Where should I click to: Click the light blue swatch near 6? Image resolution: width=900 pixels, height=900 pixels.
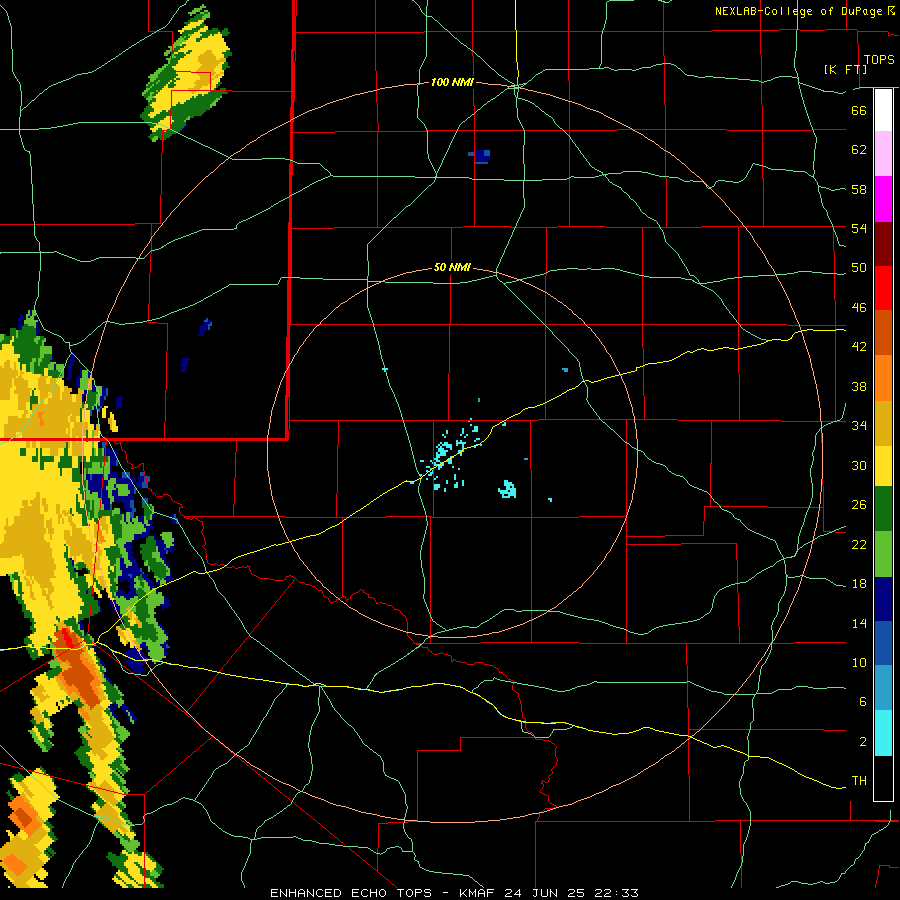(883, 688)
